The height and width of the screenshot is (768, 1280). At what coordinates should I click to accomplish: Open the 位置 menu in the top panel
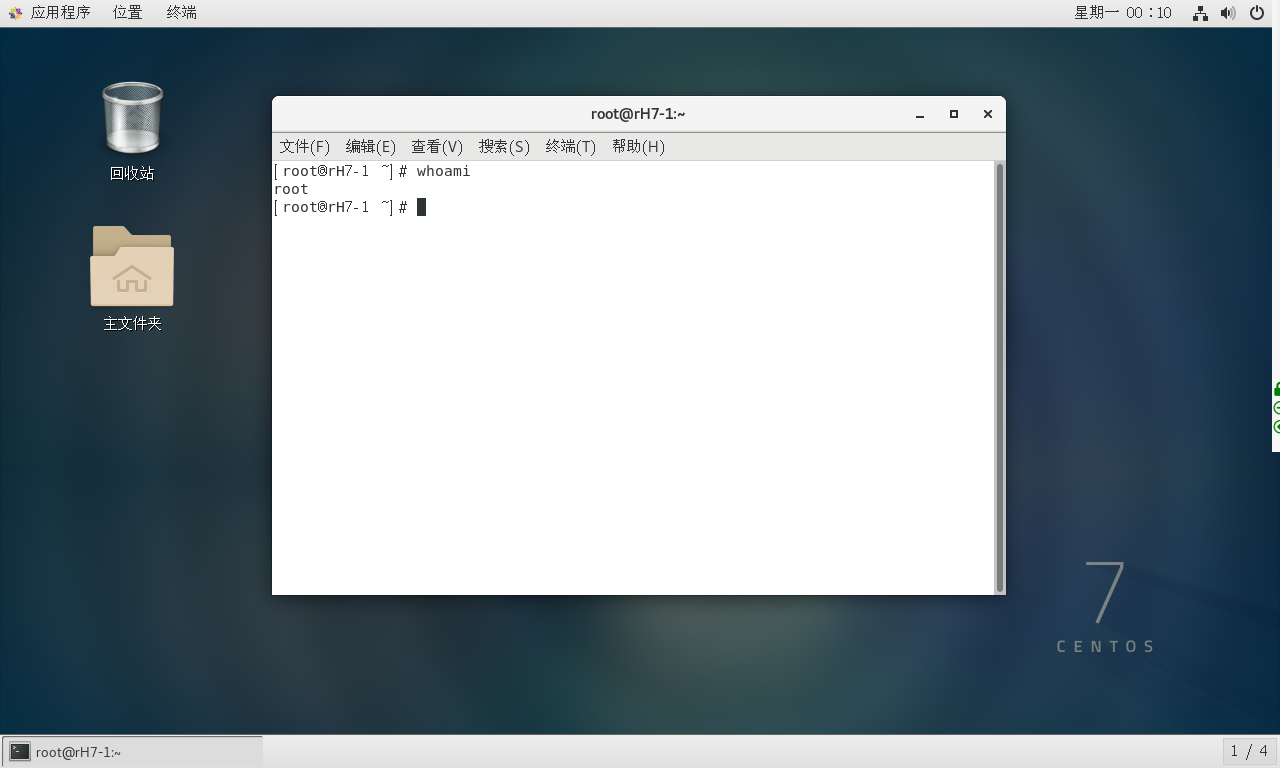pos(126,12)
